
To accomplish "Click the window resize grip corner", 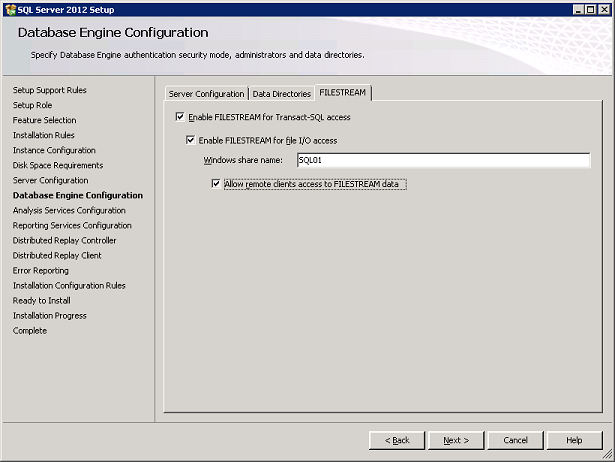I will pos(607,455).
